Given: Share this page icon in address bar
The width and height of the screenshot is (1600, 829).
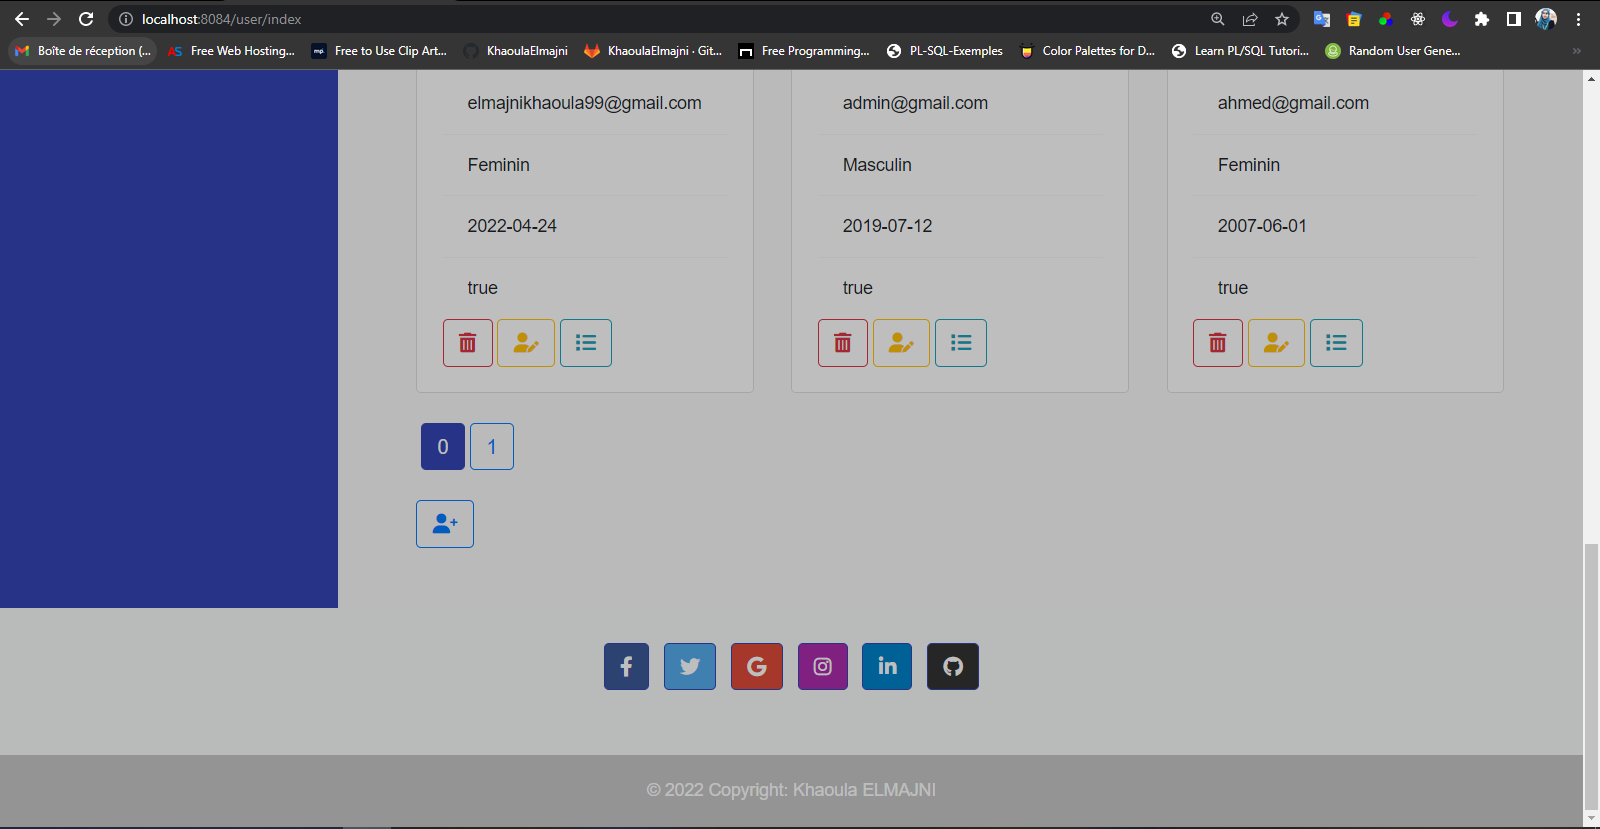Looking at the screenshot, I should tap(1250, 19).
